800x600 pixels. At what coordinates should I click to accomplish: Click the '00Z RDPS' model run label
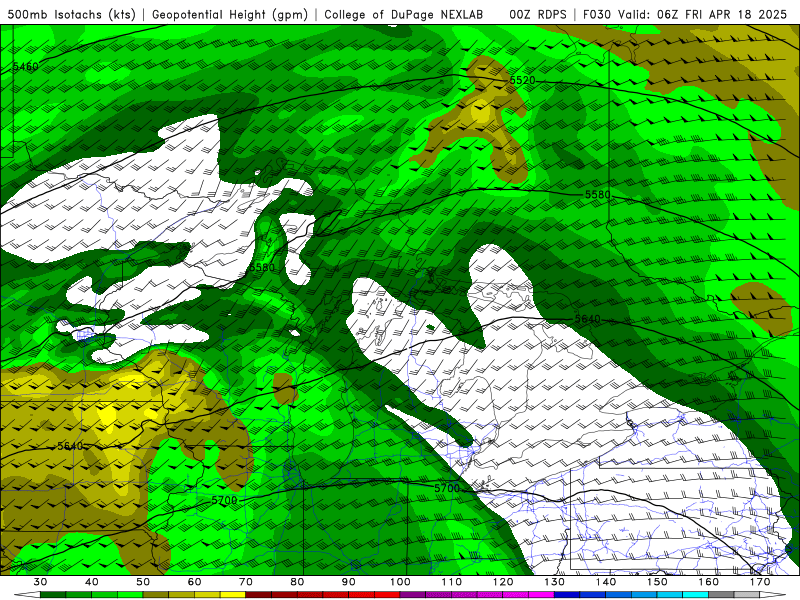537,15
